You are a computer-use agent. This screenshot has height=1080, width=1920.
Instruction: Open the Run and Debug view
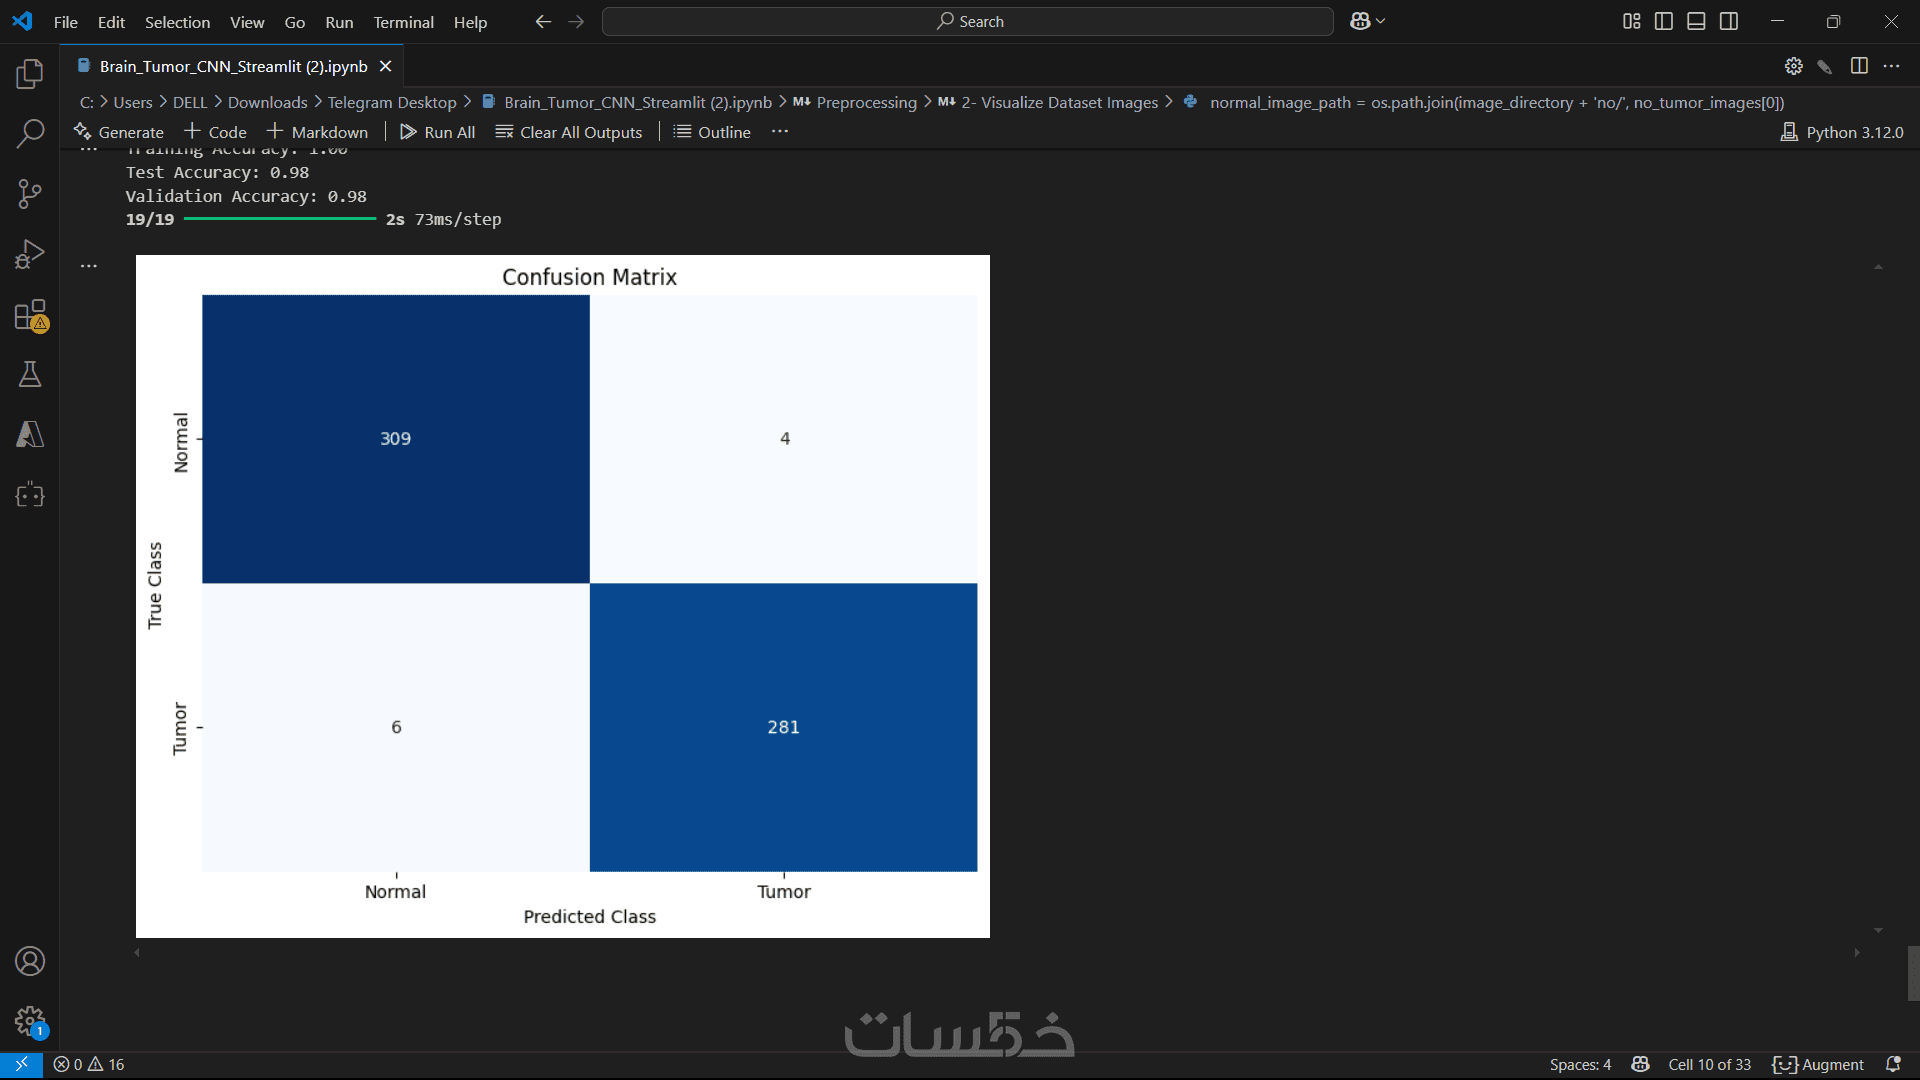[x=30, y=254]
